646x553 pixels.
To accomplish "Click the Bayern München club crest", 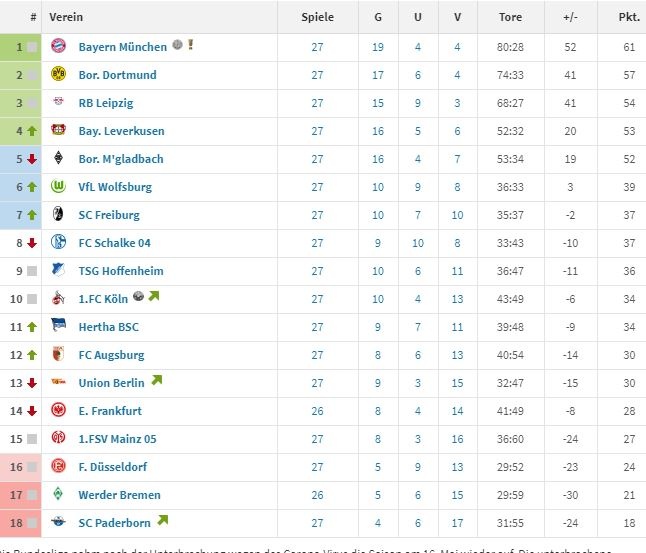I will click(58, 46).
